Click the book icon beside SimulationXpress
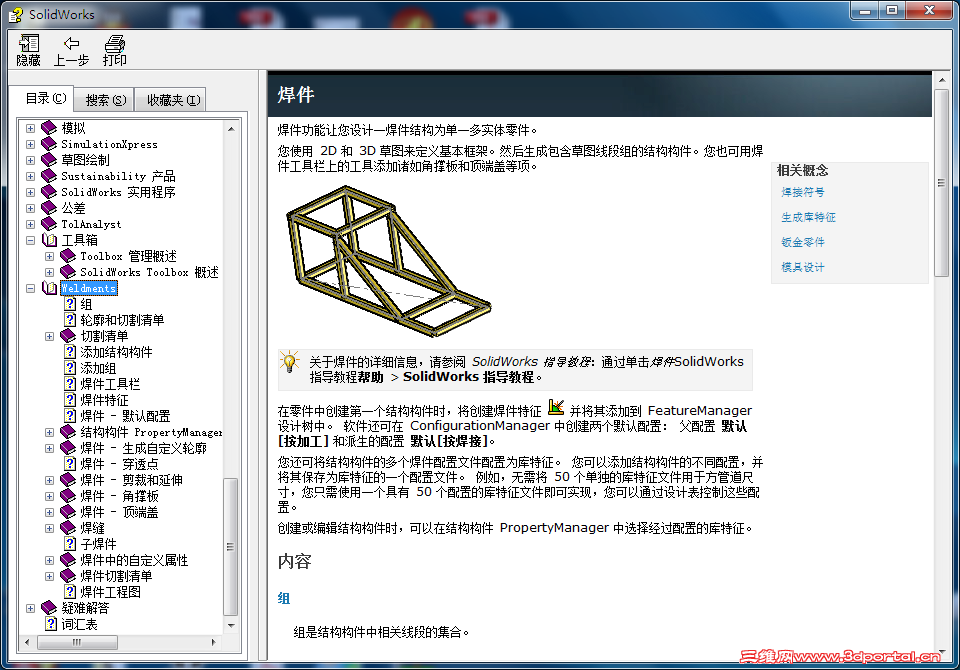This screenshot has width=960, height=670. pyautogui.click(x=49, y=144)
